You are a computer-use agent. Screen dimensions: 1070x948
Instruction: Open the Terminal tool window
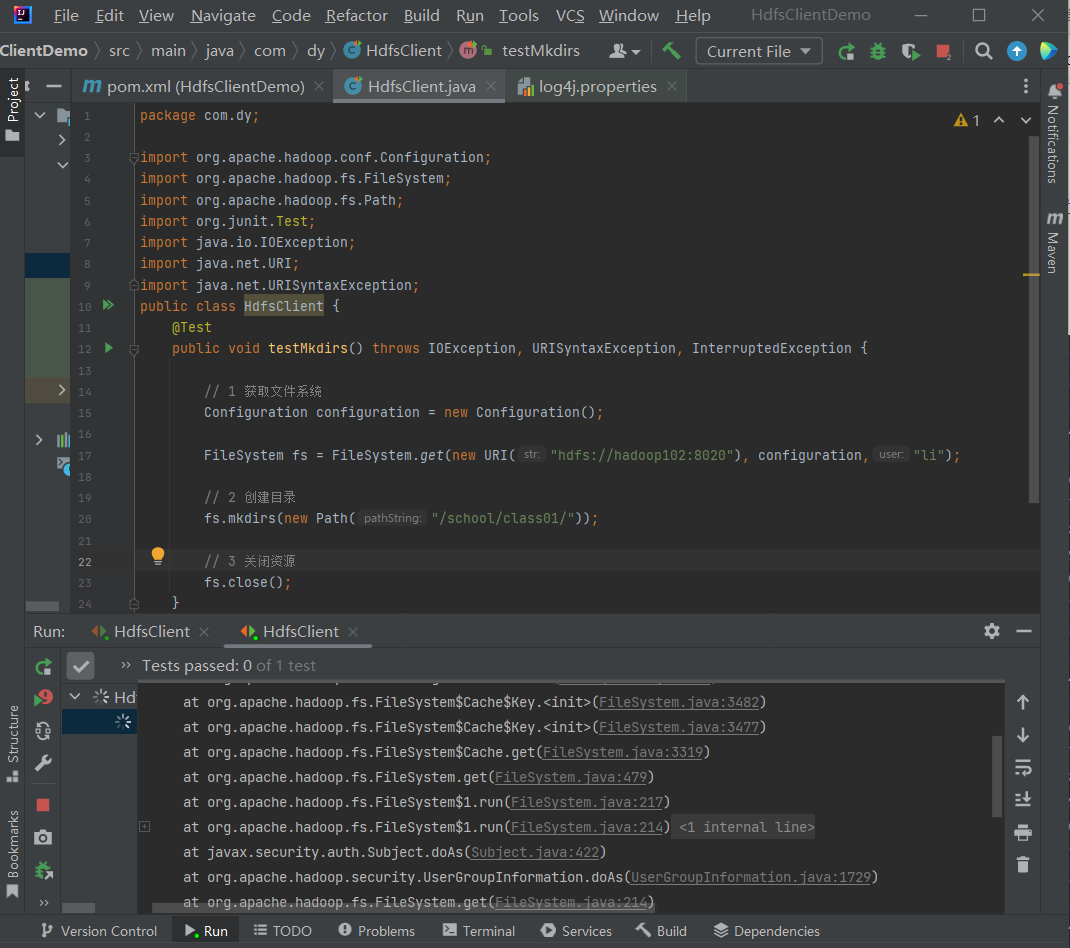tap(479, 931)
